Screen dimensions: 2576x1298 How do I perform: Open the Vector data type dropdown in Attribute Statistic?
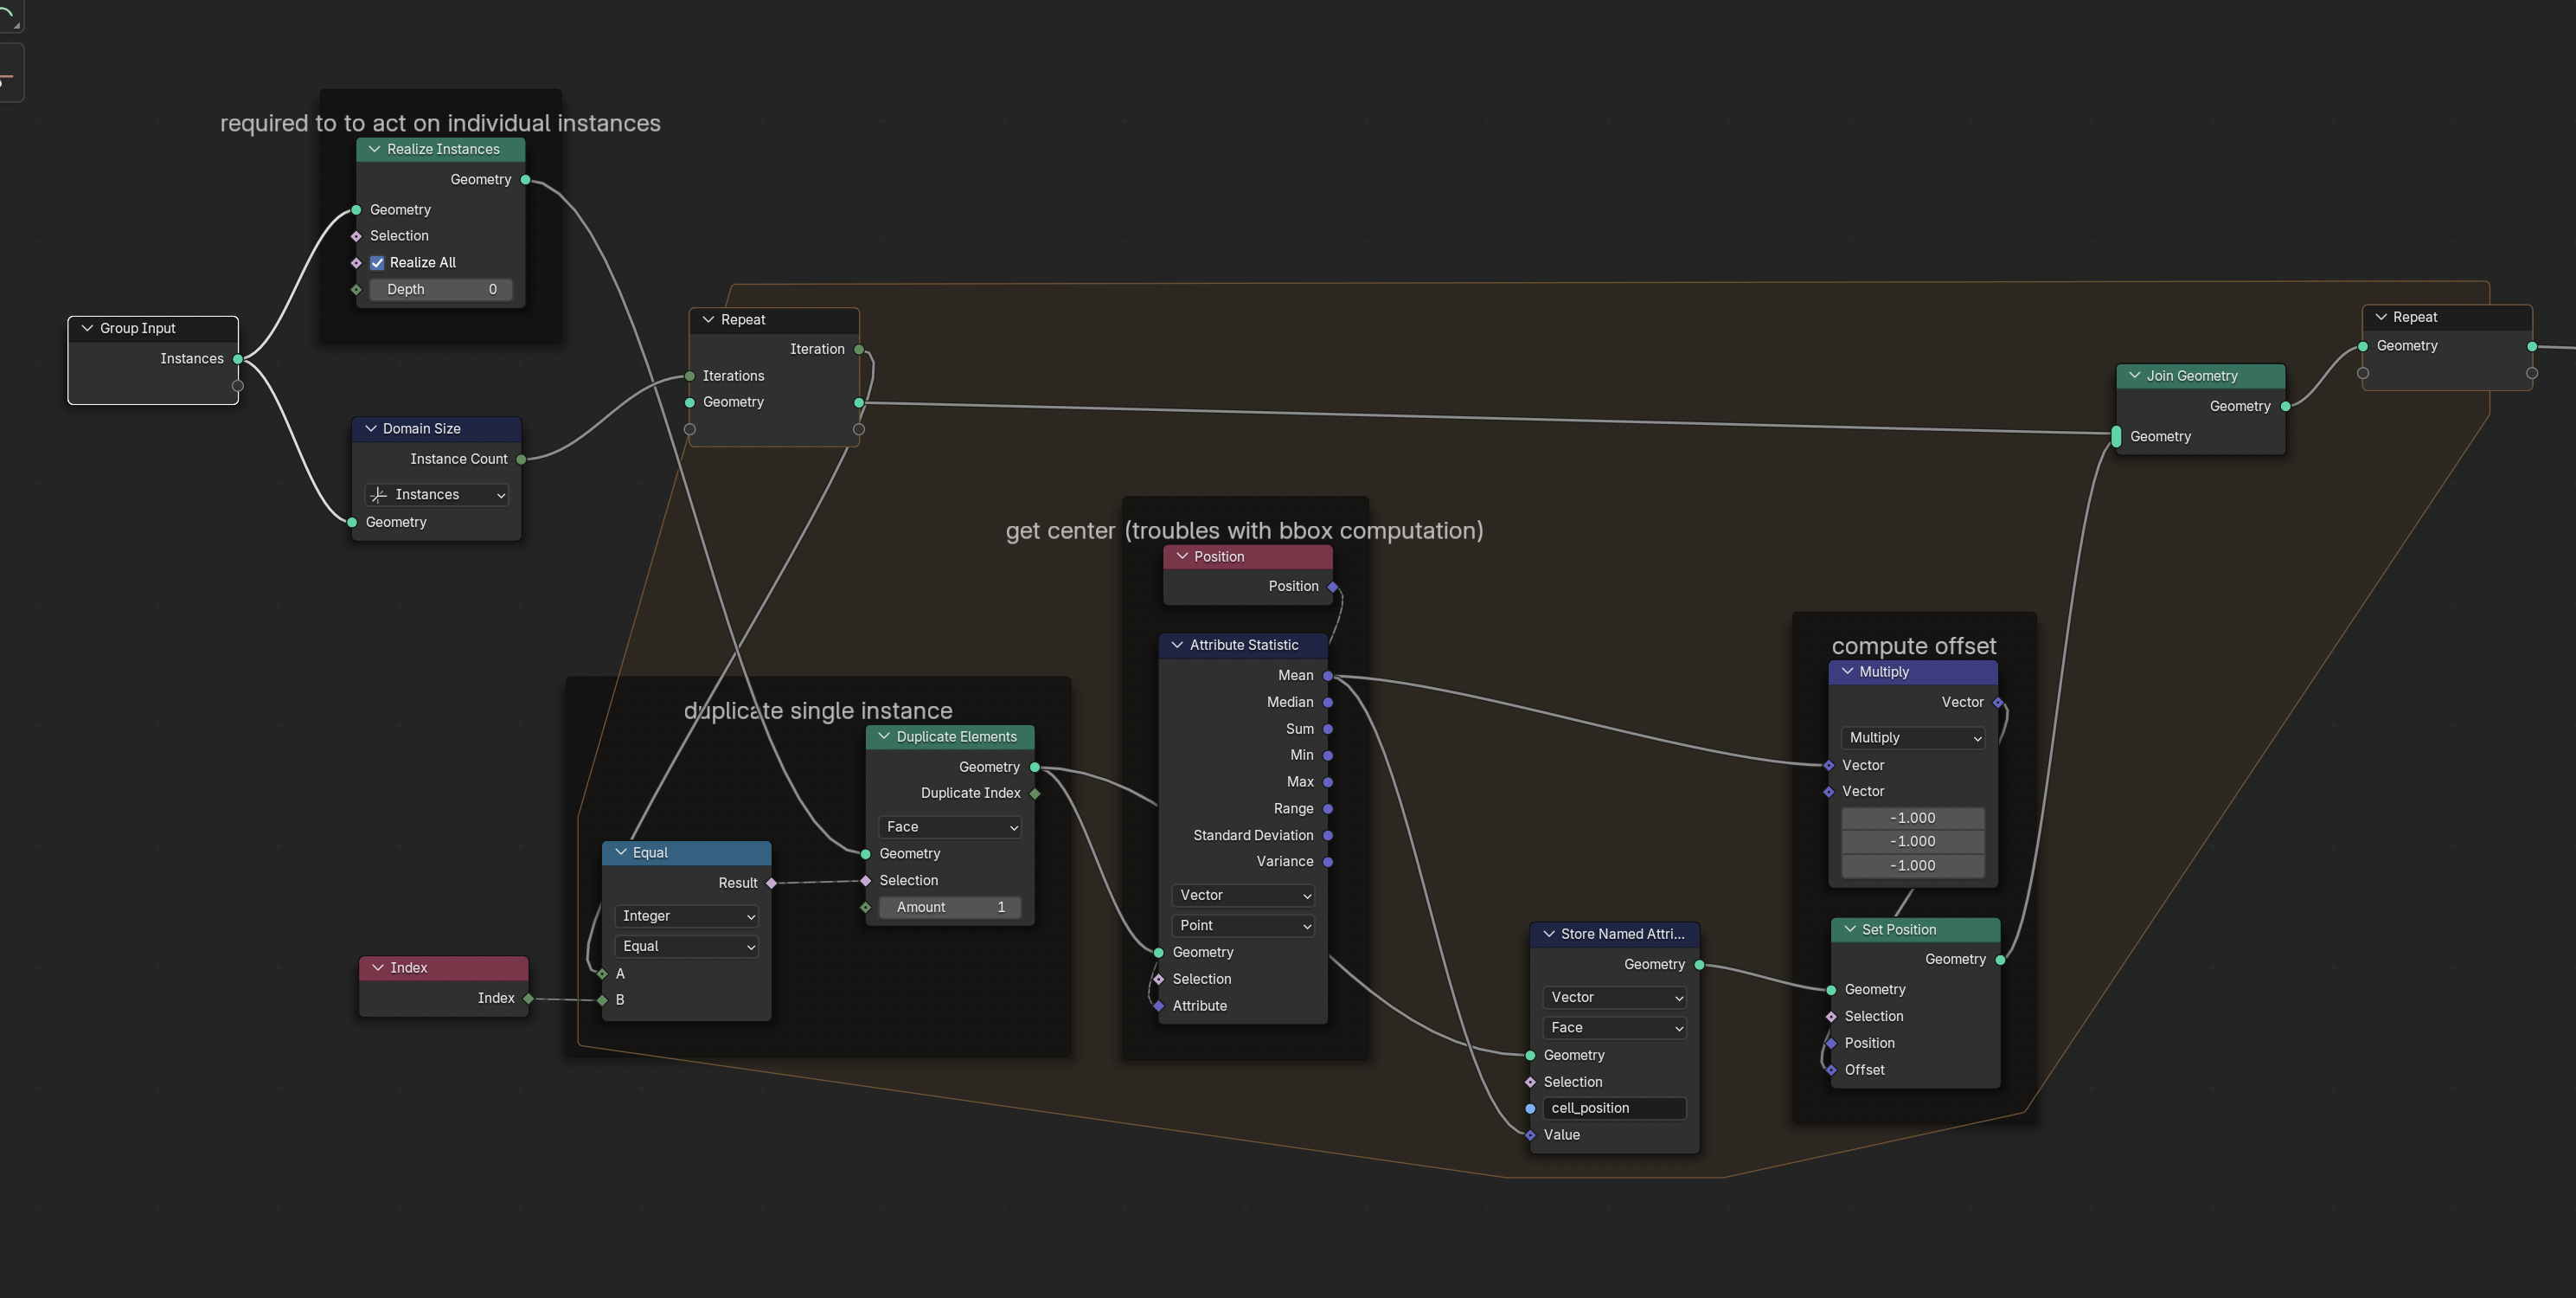pyautogui.click(x=1243, y=895)
